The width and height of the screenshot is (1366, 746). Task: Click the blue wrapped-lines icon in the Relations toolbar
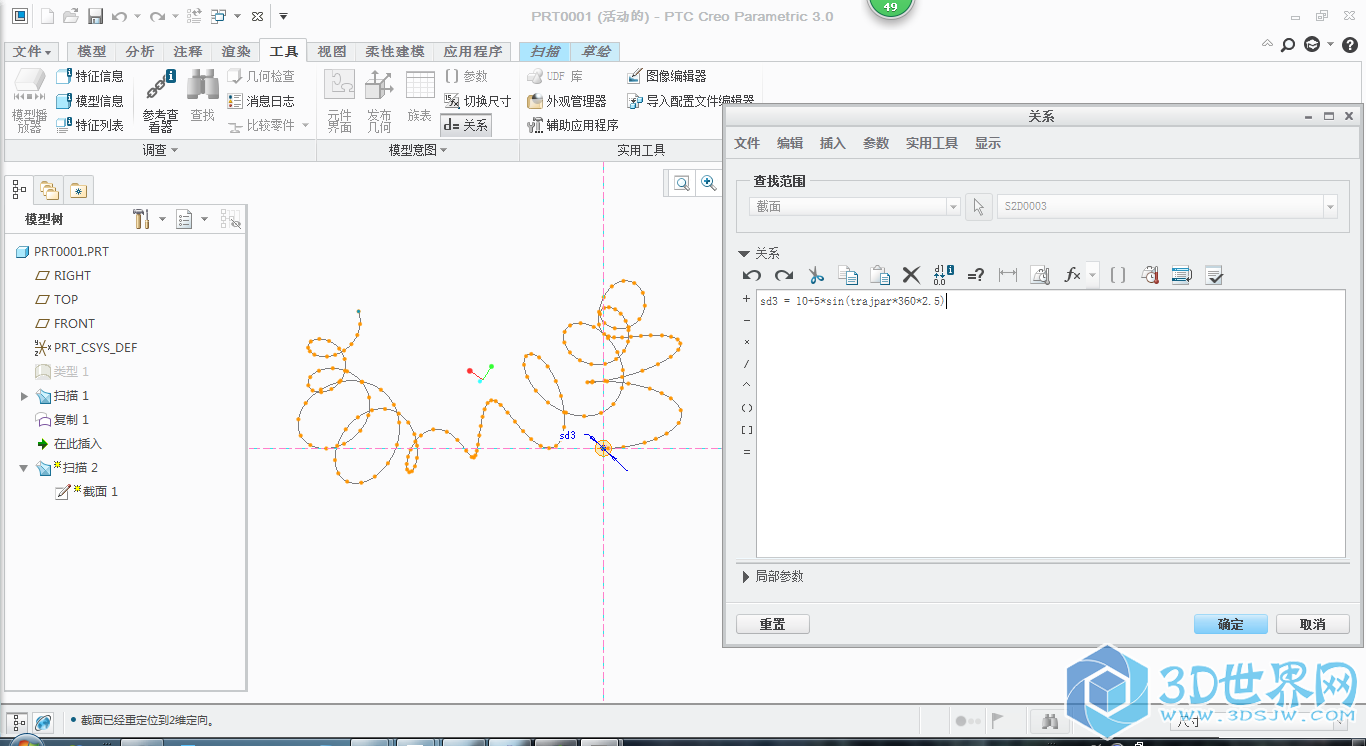[x=1182, y=275]
